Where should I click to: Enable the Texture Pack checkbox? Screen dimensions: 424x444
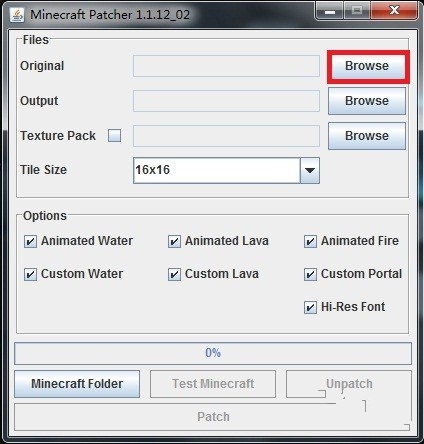114,136
